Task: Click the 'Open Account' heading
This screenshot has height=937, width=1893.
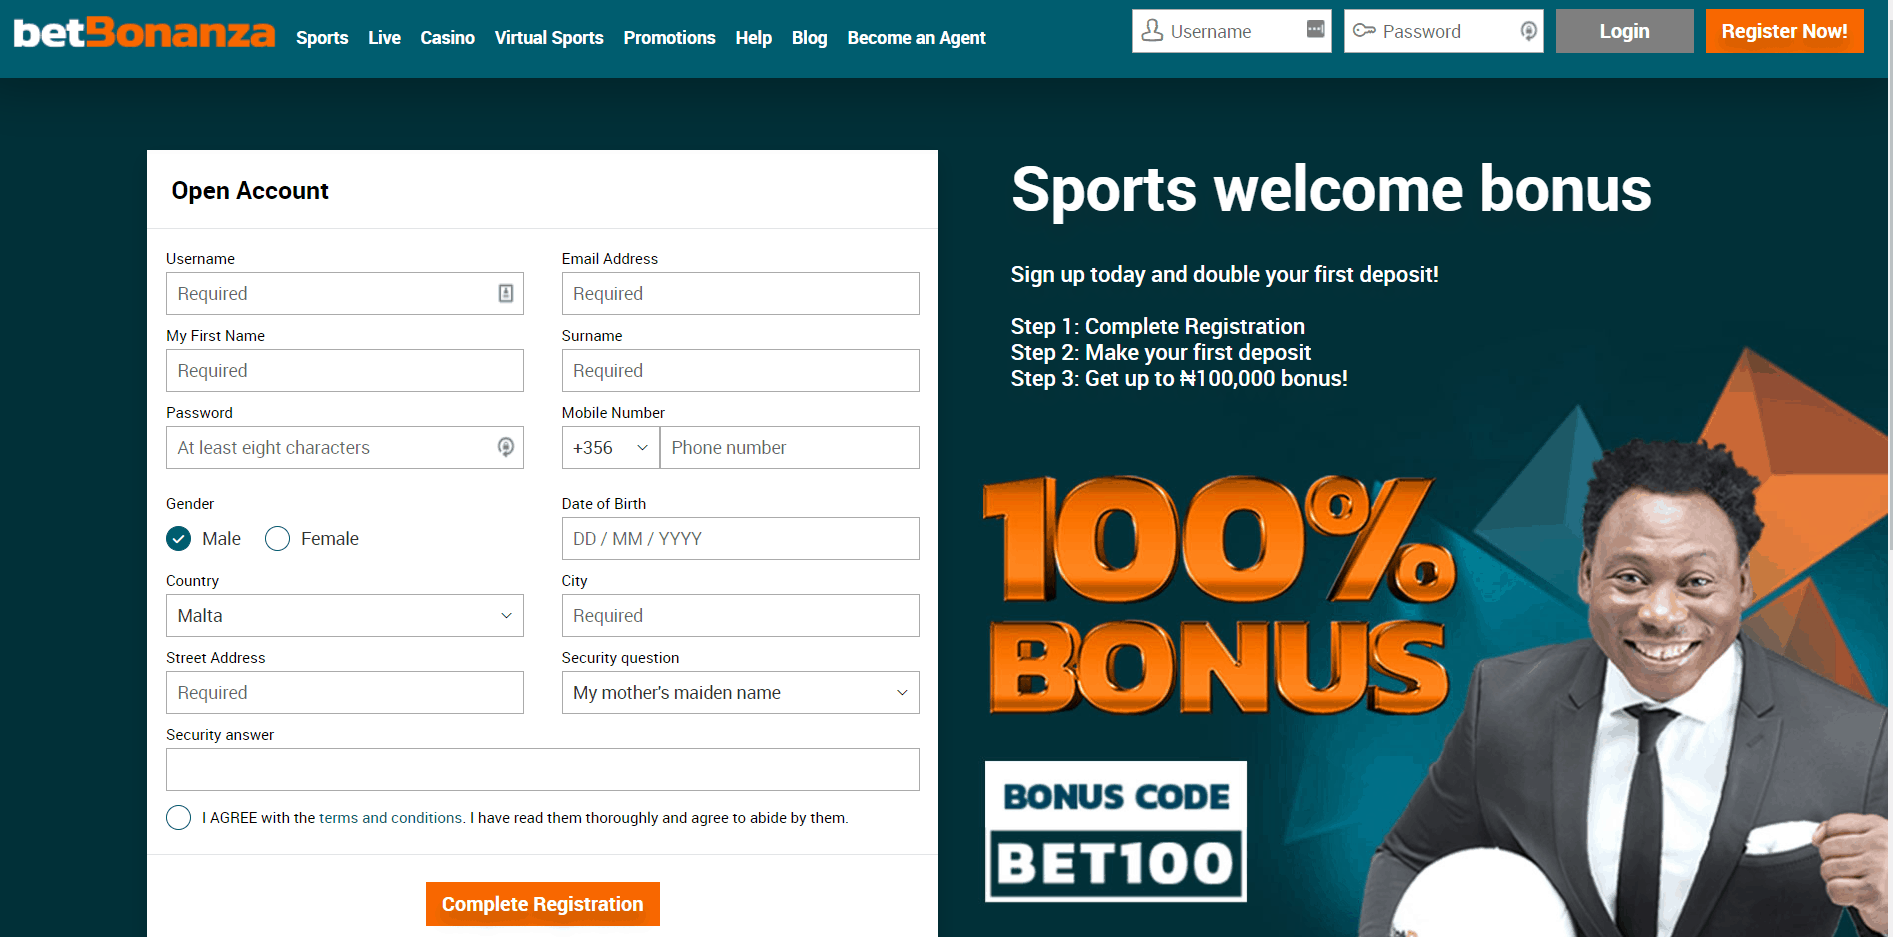Action: coord(250,191)
